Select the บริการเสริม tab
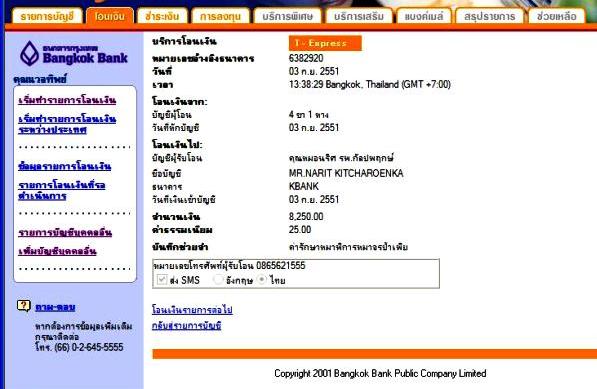The image size is (597, 389). pos(359,16)
